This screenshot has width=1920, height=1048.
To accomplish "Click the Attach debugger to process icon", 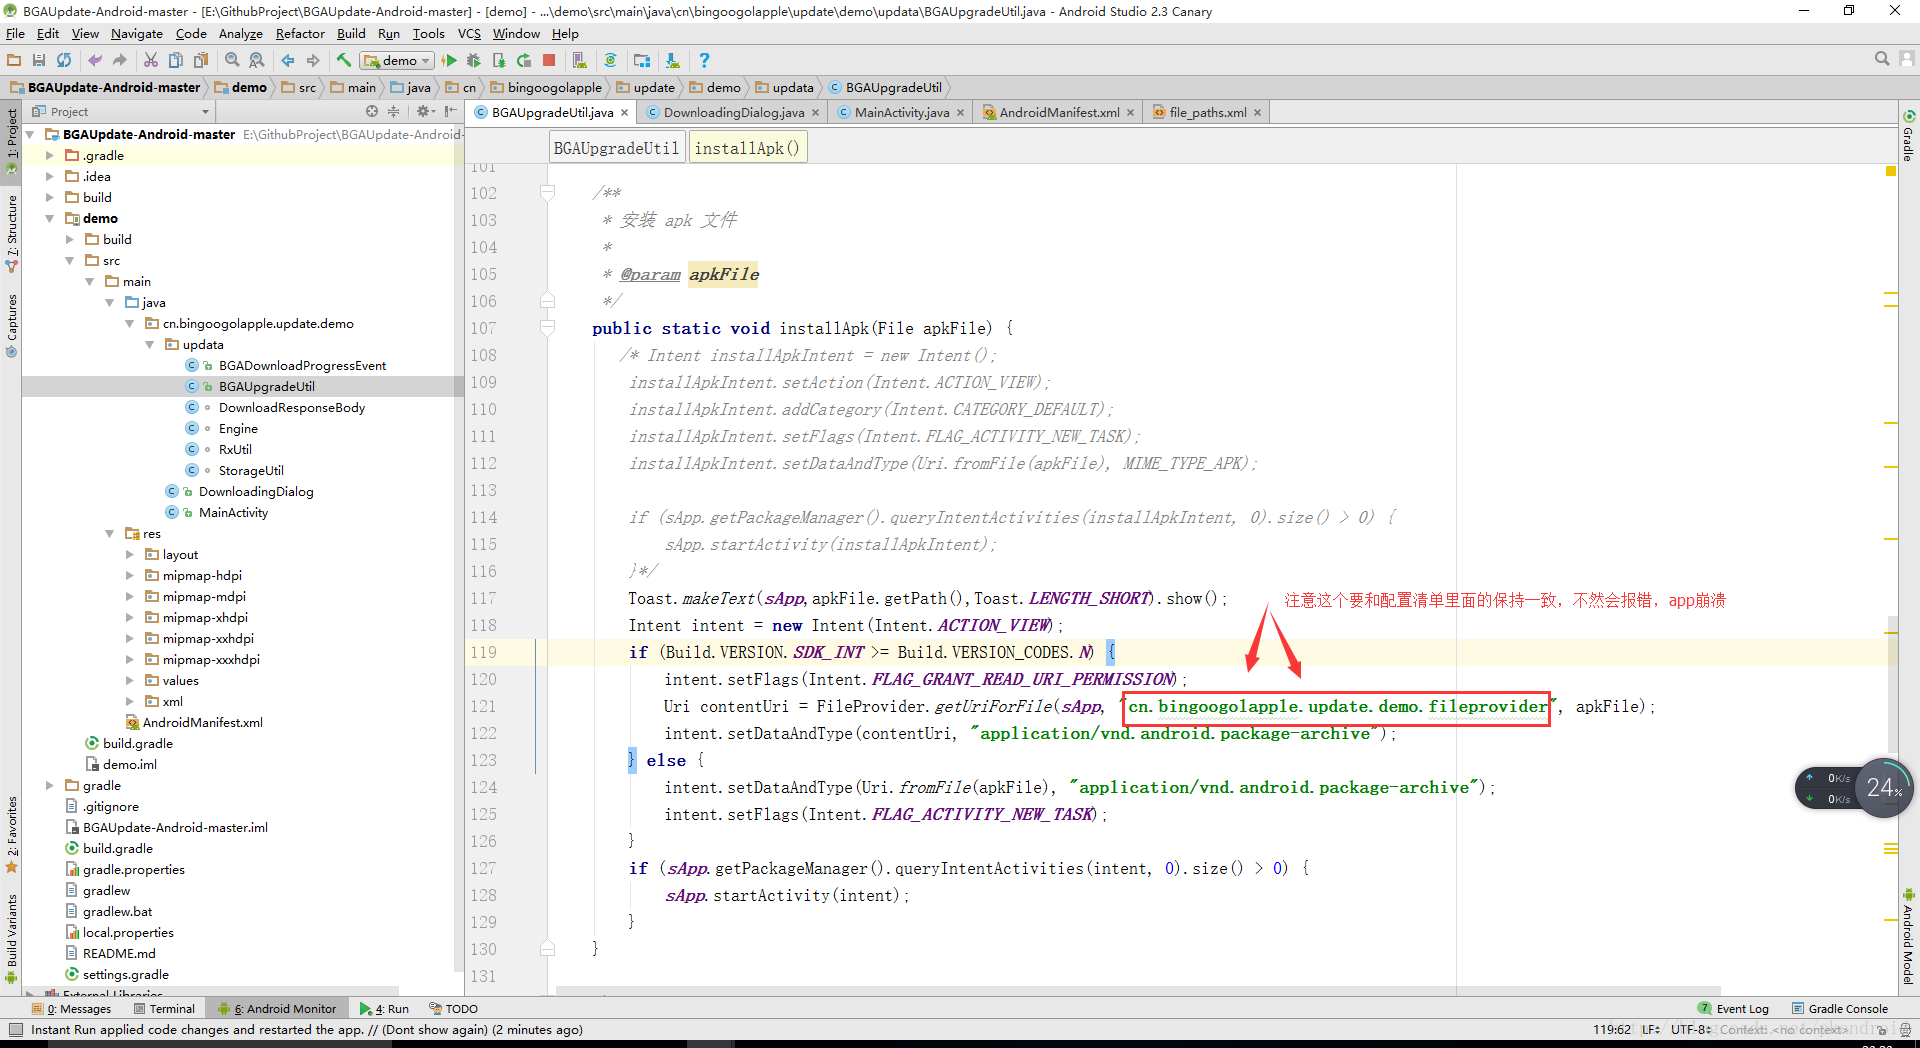I will 499,61.
